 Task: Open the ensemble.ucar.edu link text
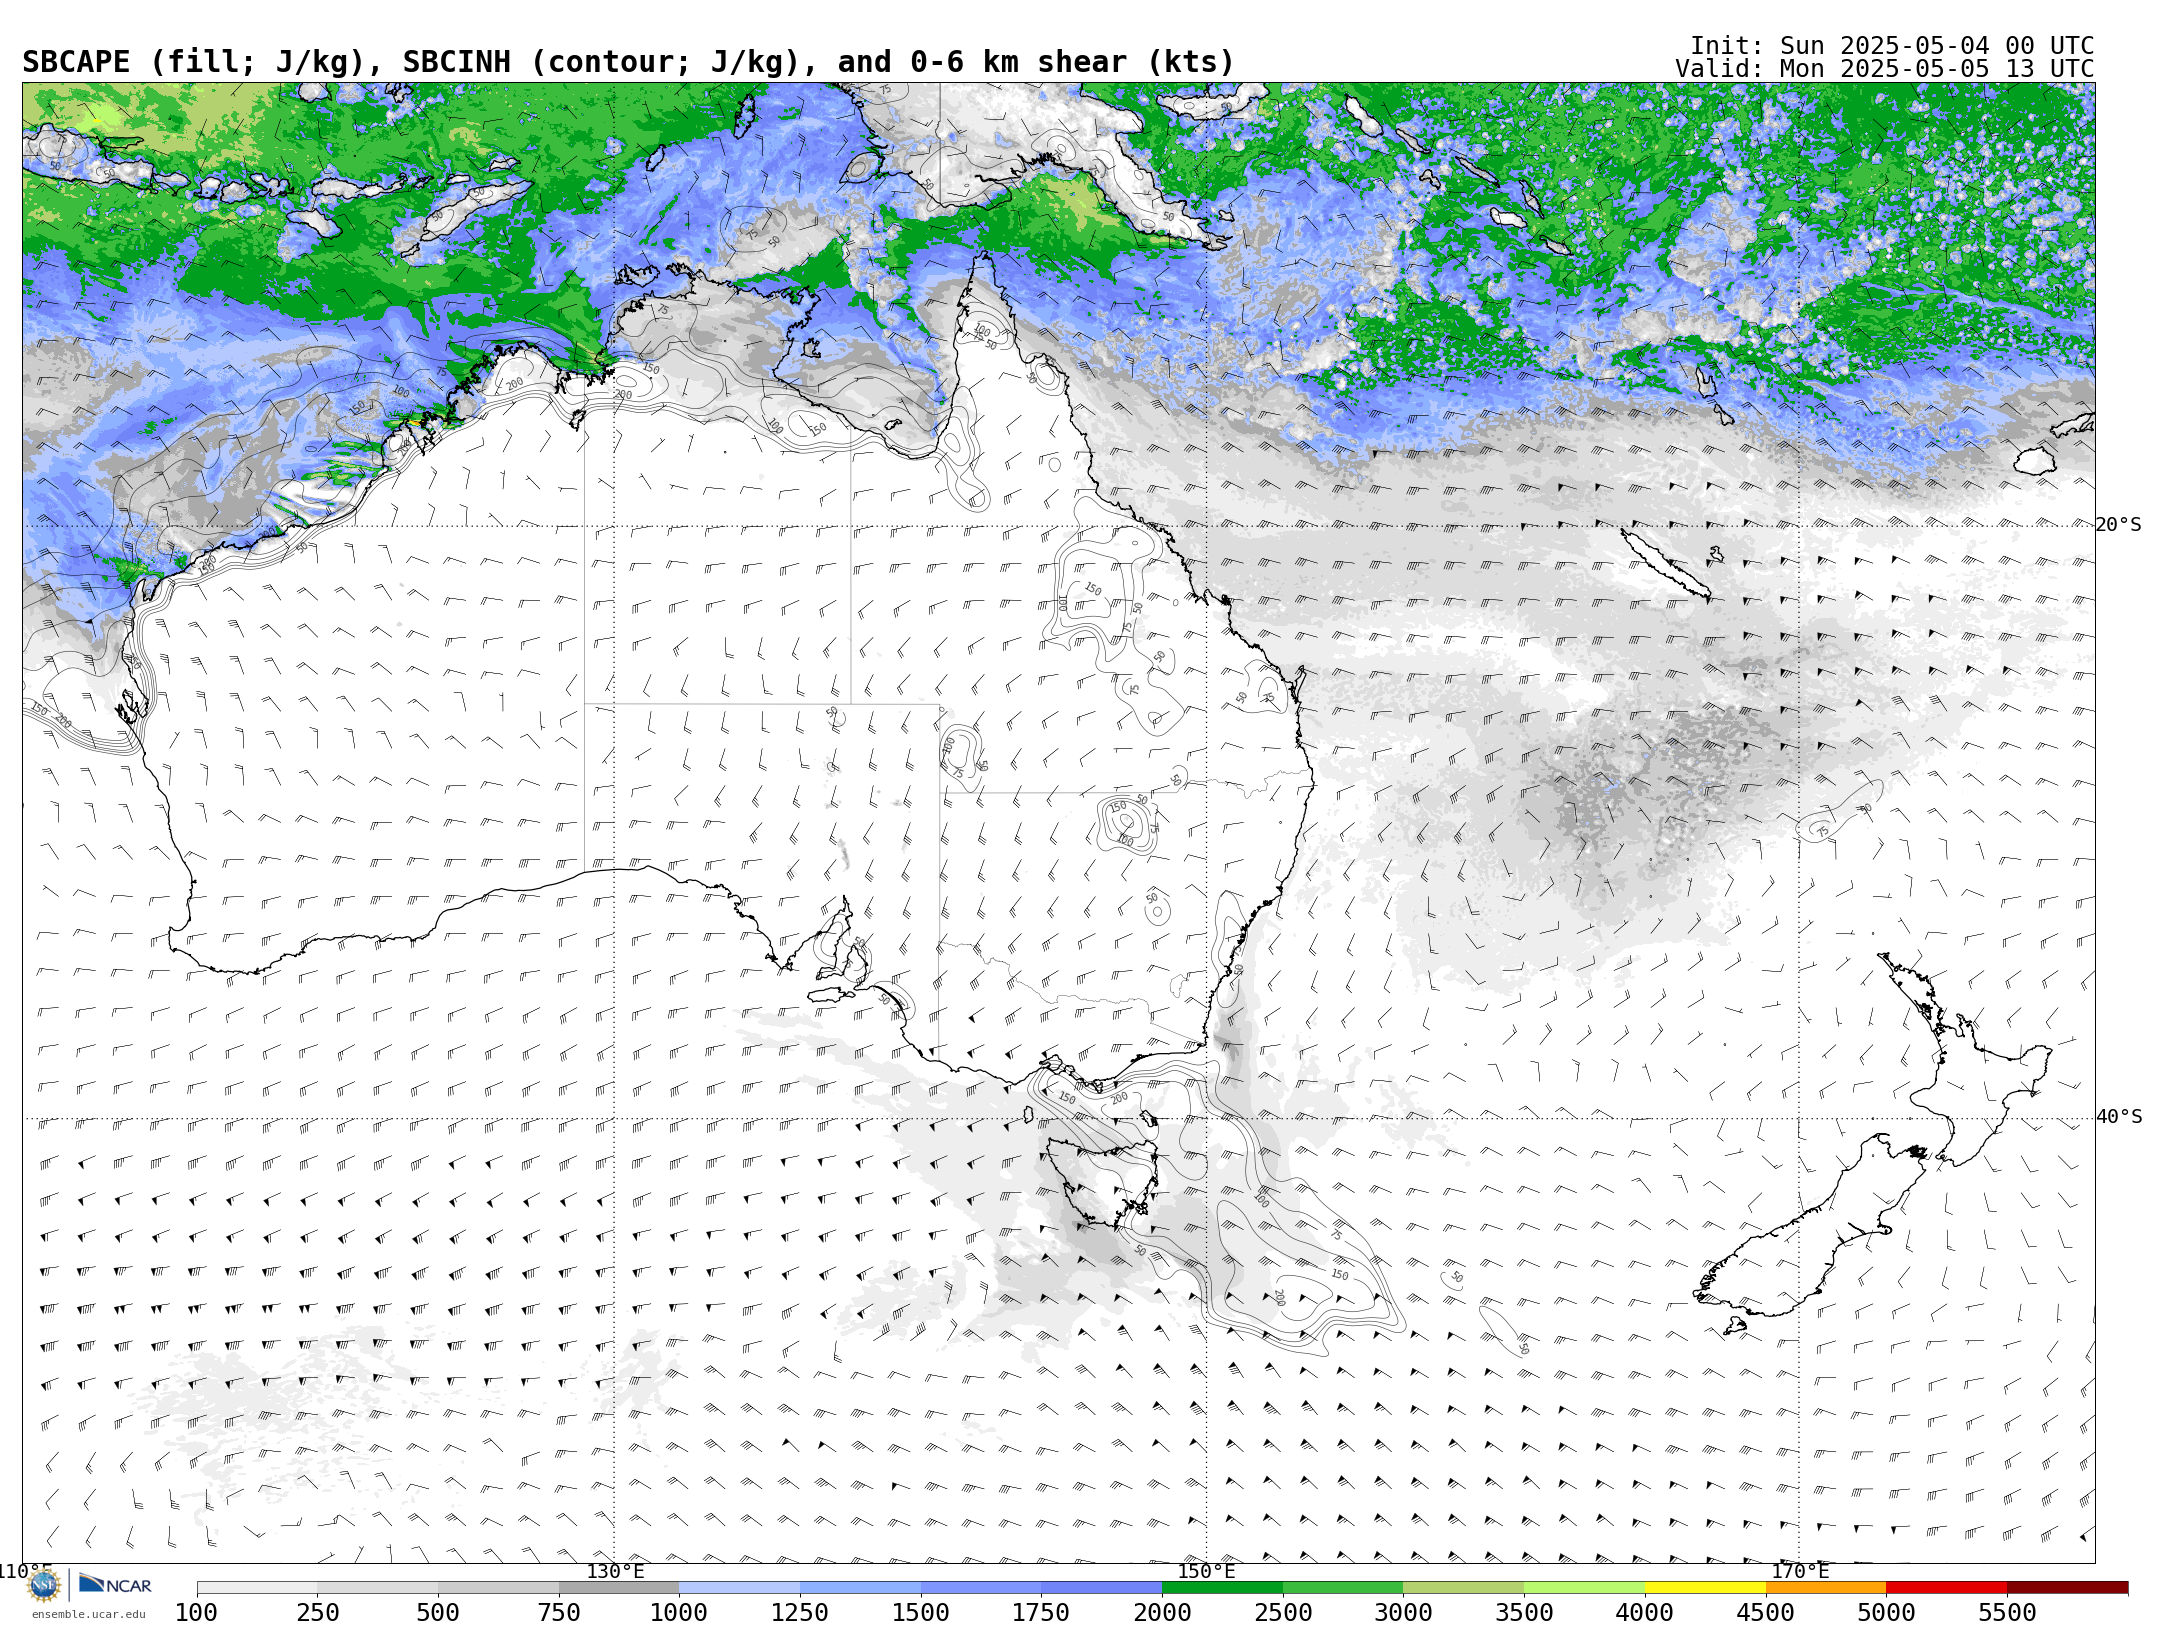pos(88,1614)
